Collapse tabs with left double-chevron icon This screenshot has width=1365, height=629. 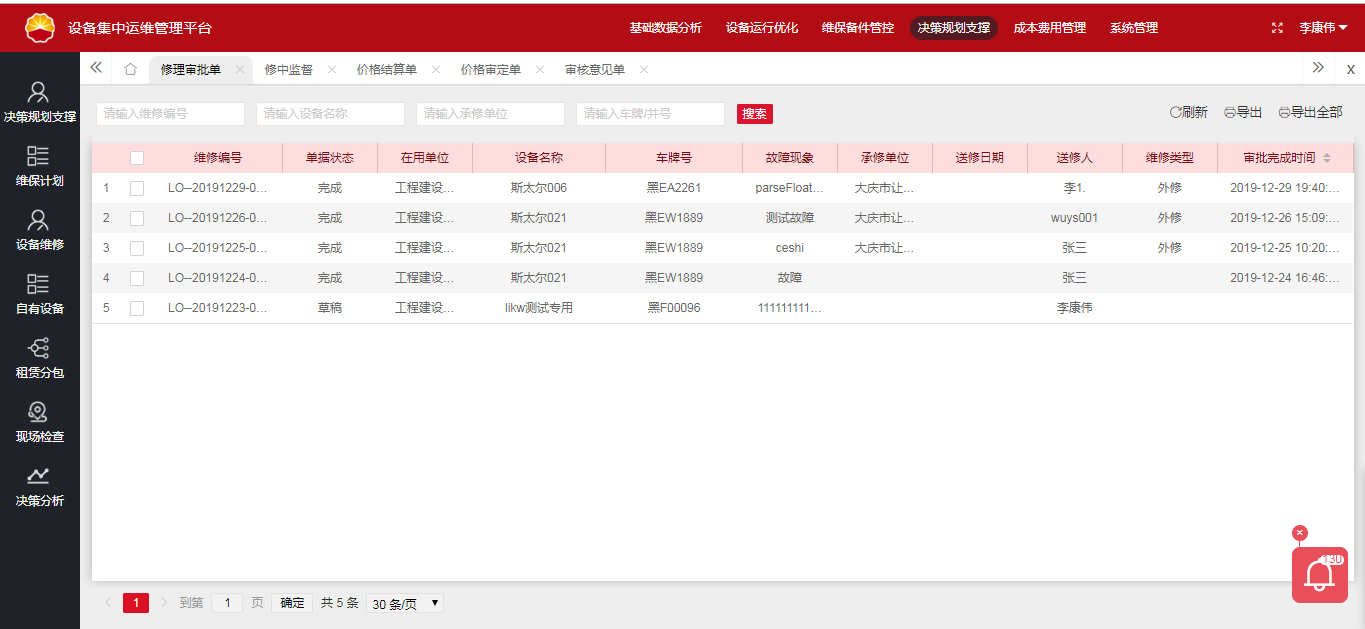[x=96, y=68]
